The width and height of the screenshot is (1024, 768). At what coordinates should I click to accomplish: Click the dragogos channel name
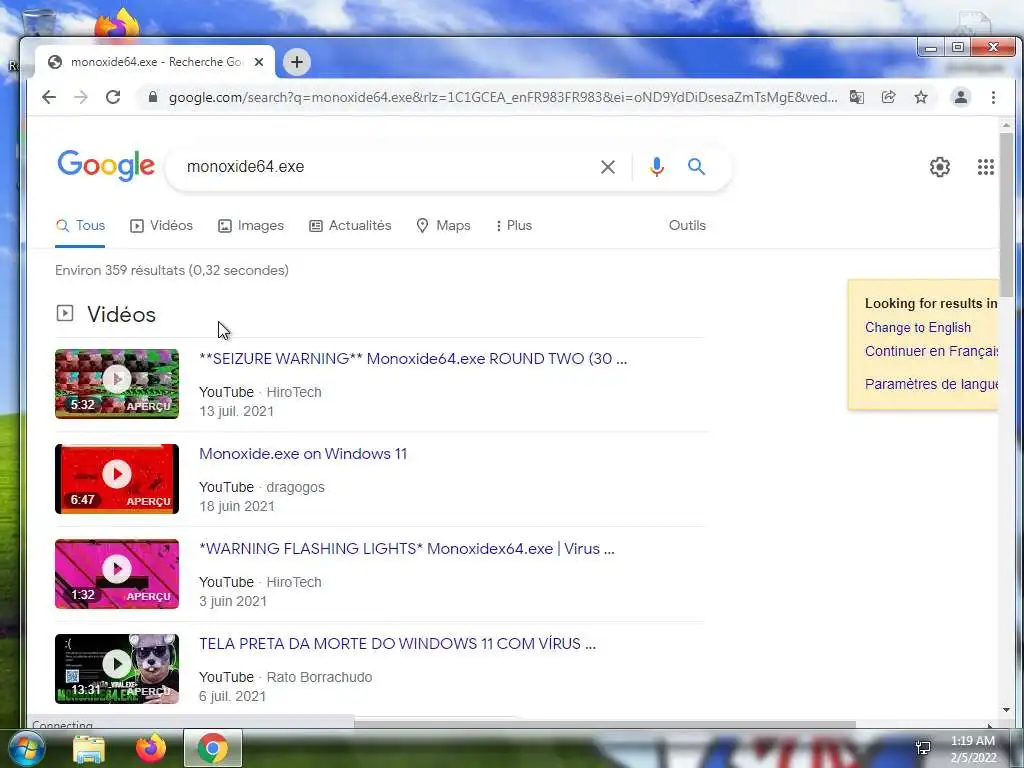click(x=295, y=488)
